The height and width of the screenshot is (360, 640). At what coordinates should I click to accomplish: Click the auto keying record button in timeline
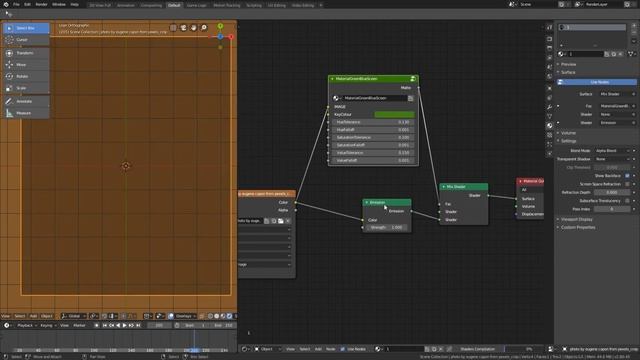tap(96, 325)
